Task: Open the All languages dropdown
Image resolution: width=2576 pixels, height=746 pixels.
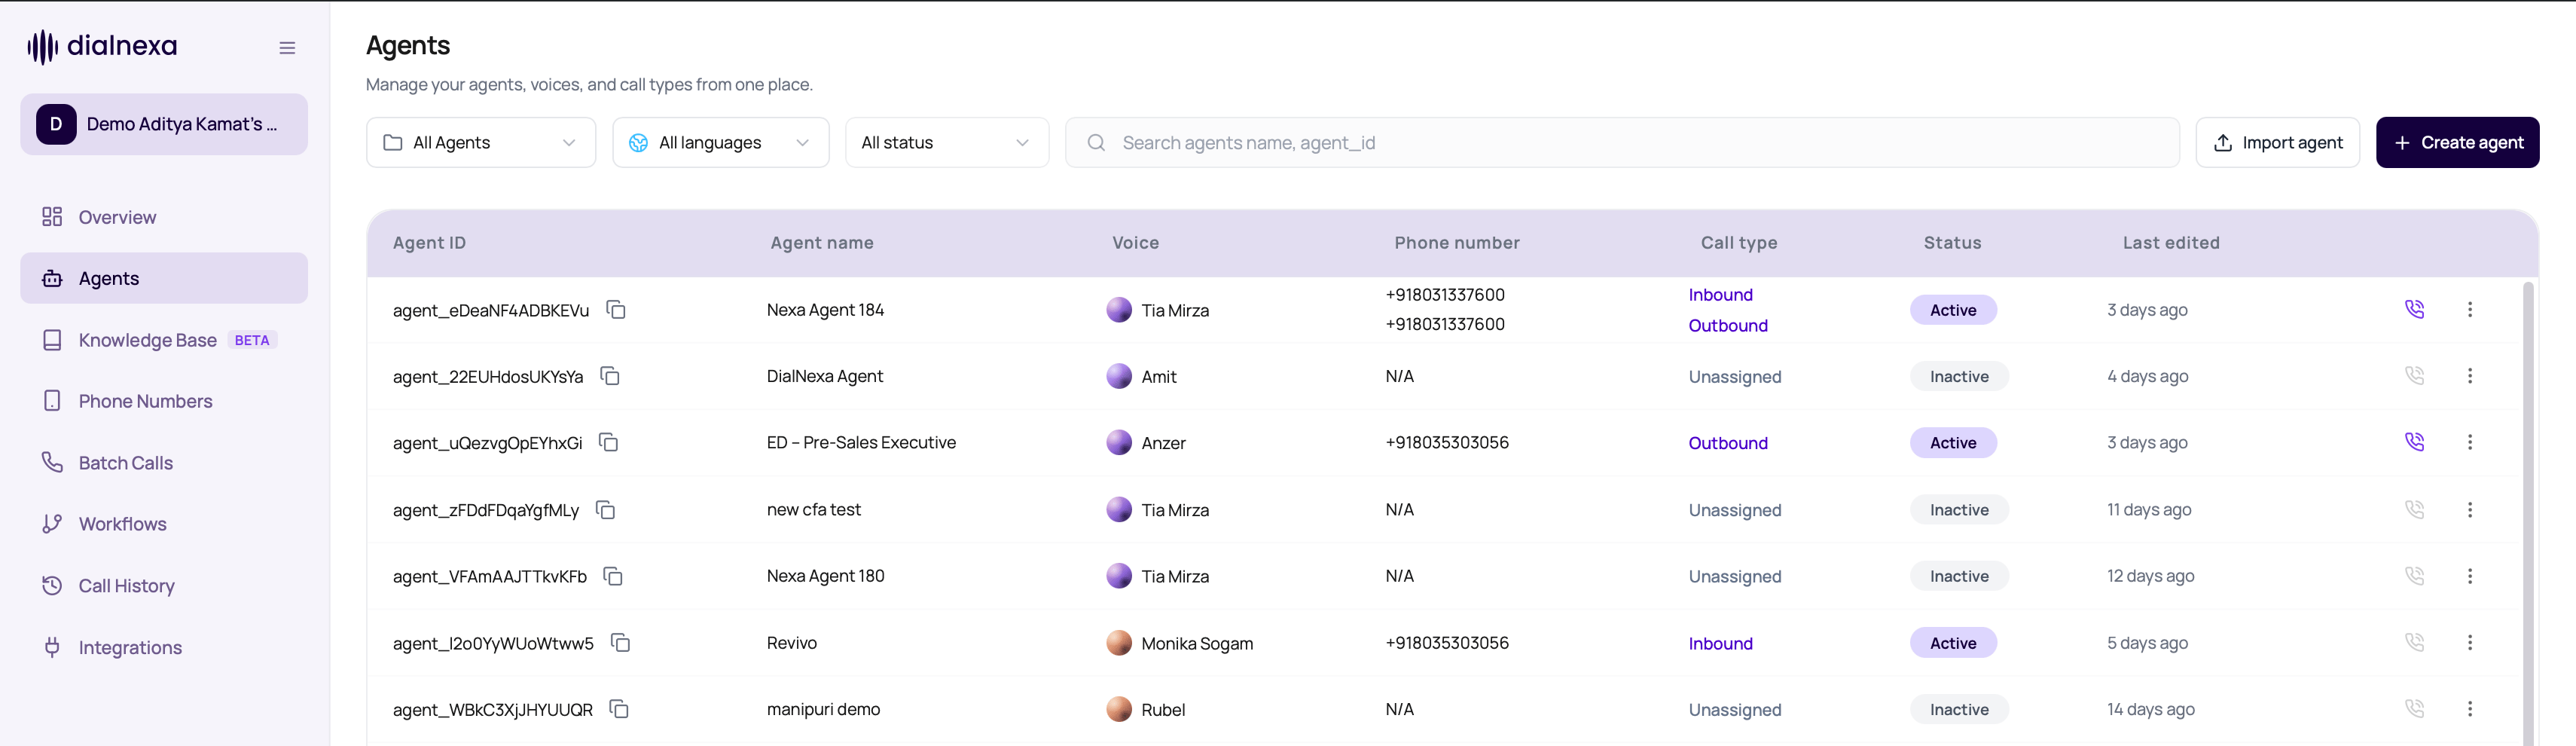Action: [720, 142]
